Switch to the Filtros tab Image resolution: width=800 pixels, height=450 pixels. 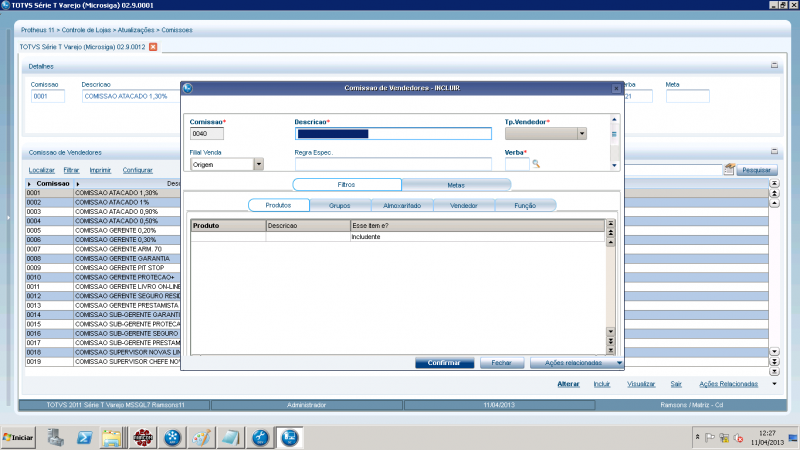pyautogui.click(x=347, y=185)
